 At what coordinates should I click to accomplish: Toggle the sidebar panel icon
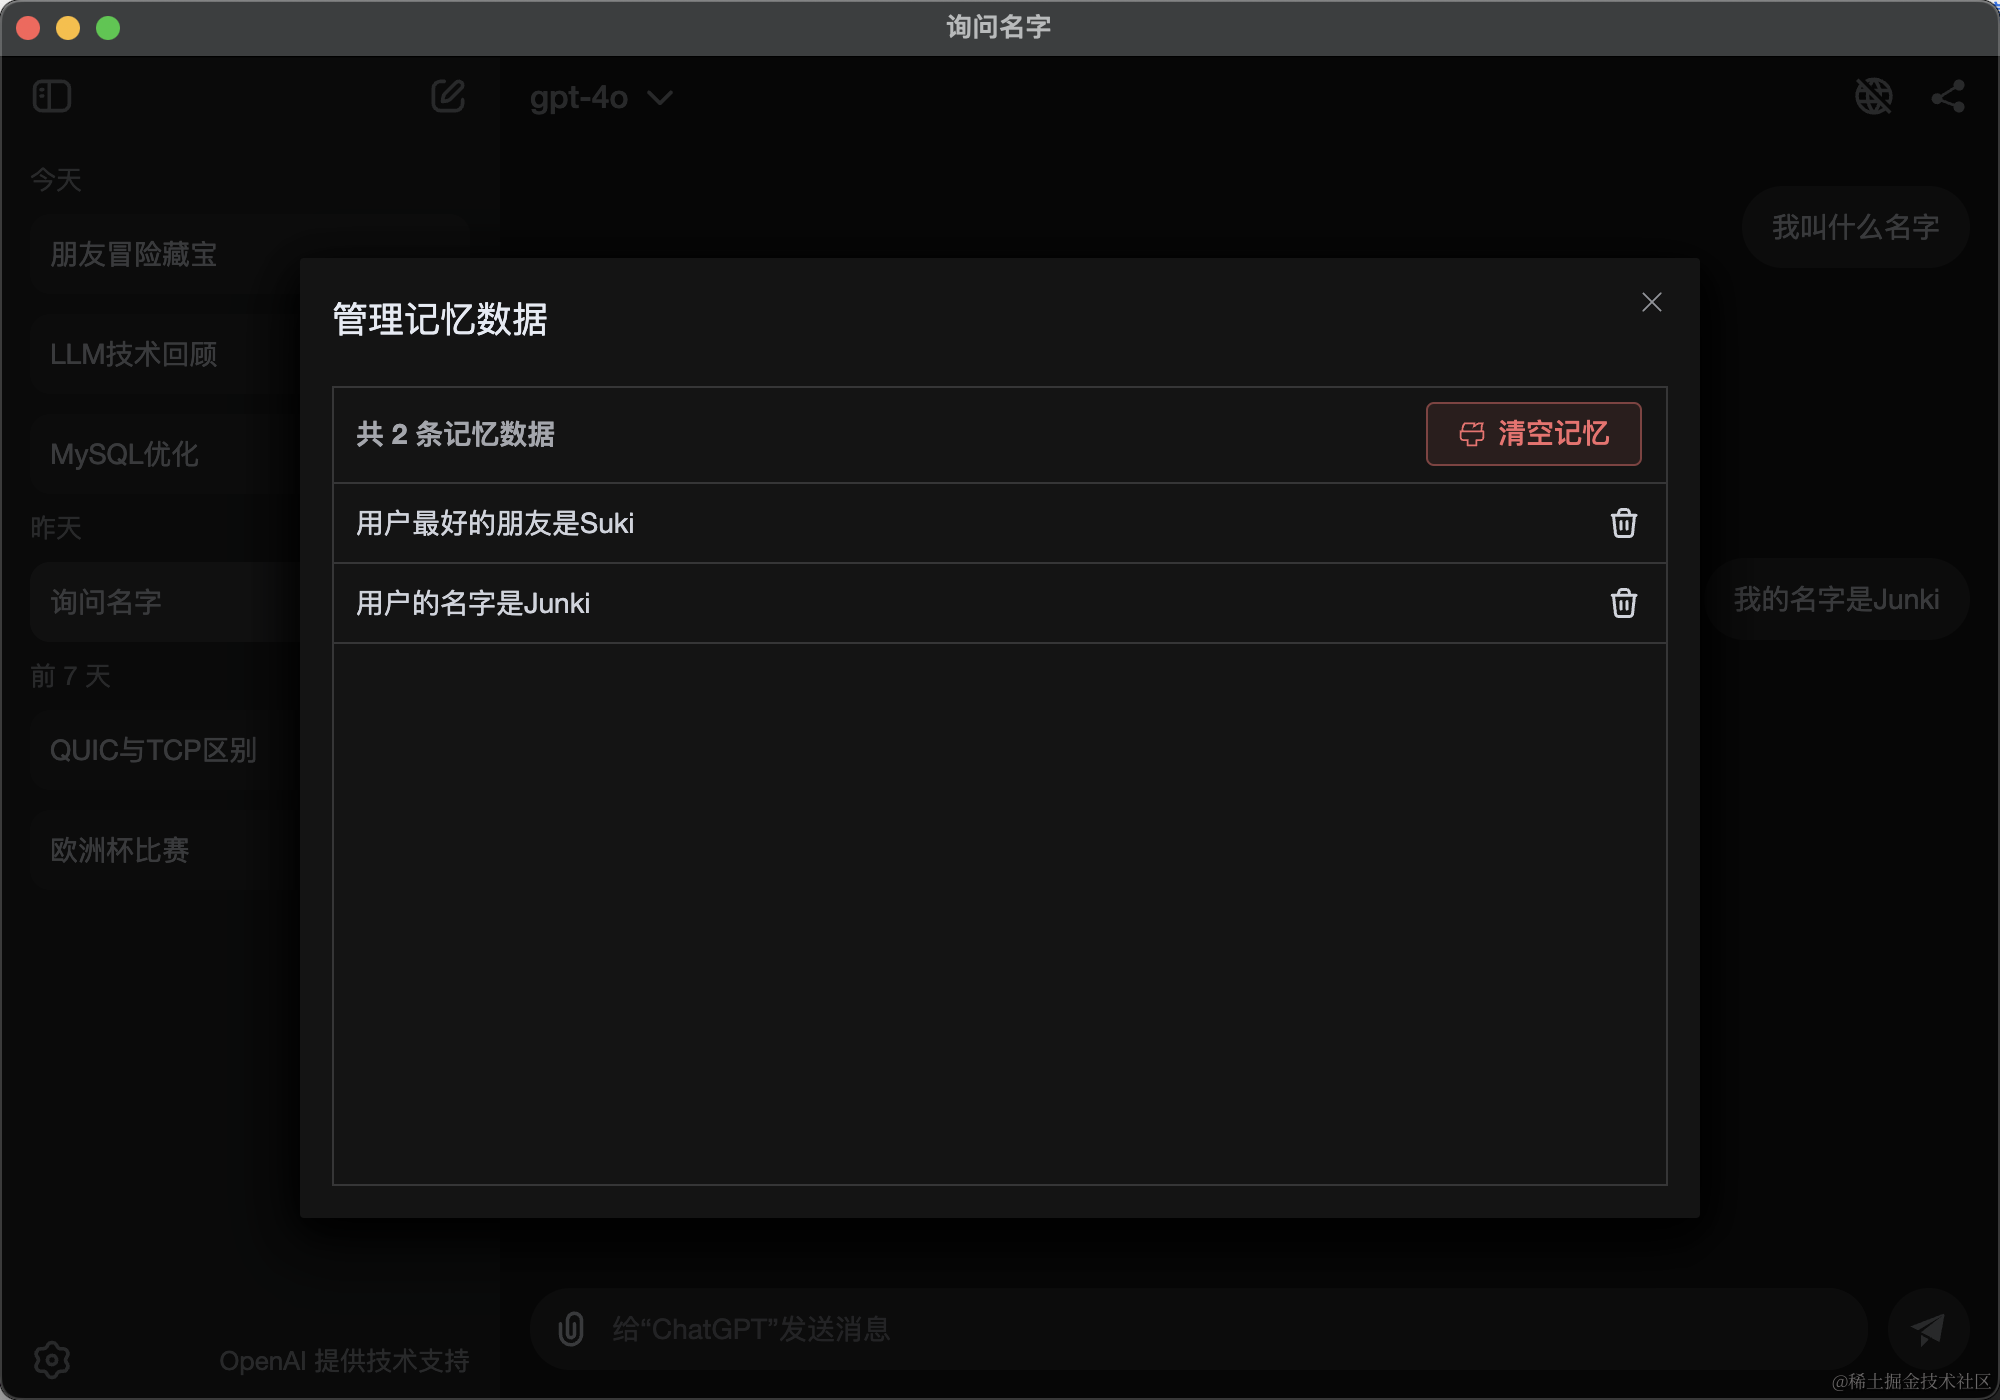point(52,97)
